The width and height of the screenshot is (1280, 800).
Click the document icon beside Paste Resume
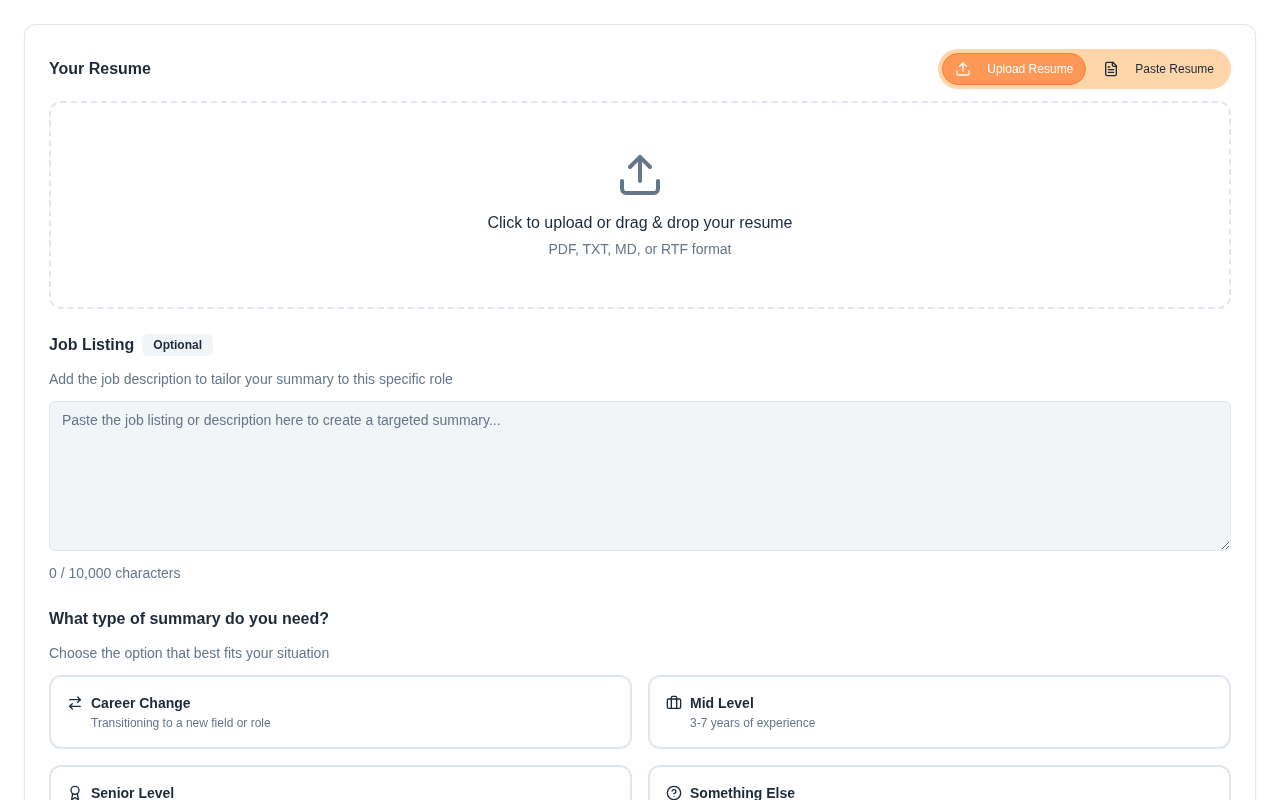click(1111, 69)
